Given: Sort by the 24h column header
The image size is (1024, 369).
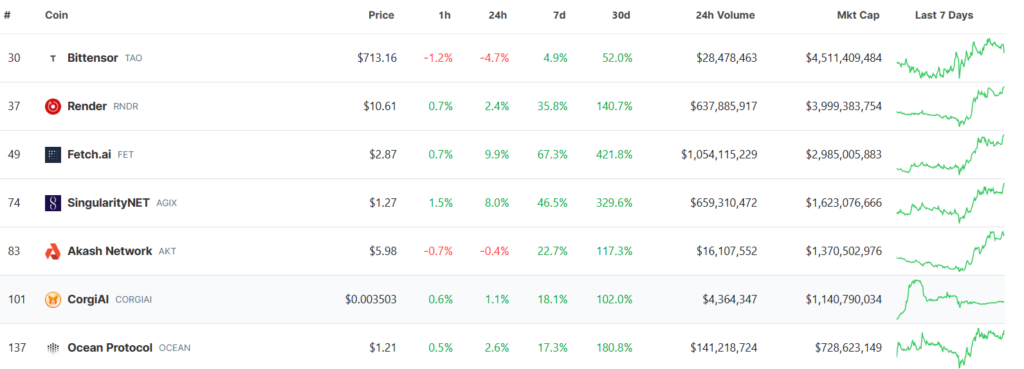Looking at the screenshot, I should pos(499,15).
